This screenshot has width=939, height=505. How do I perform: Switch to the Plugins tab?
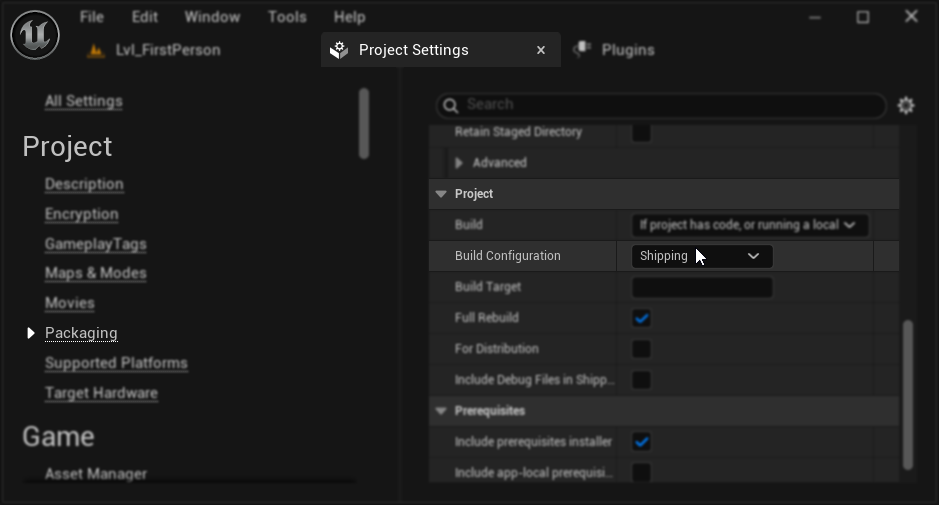point(627,50)
